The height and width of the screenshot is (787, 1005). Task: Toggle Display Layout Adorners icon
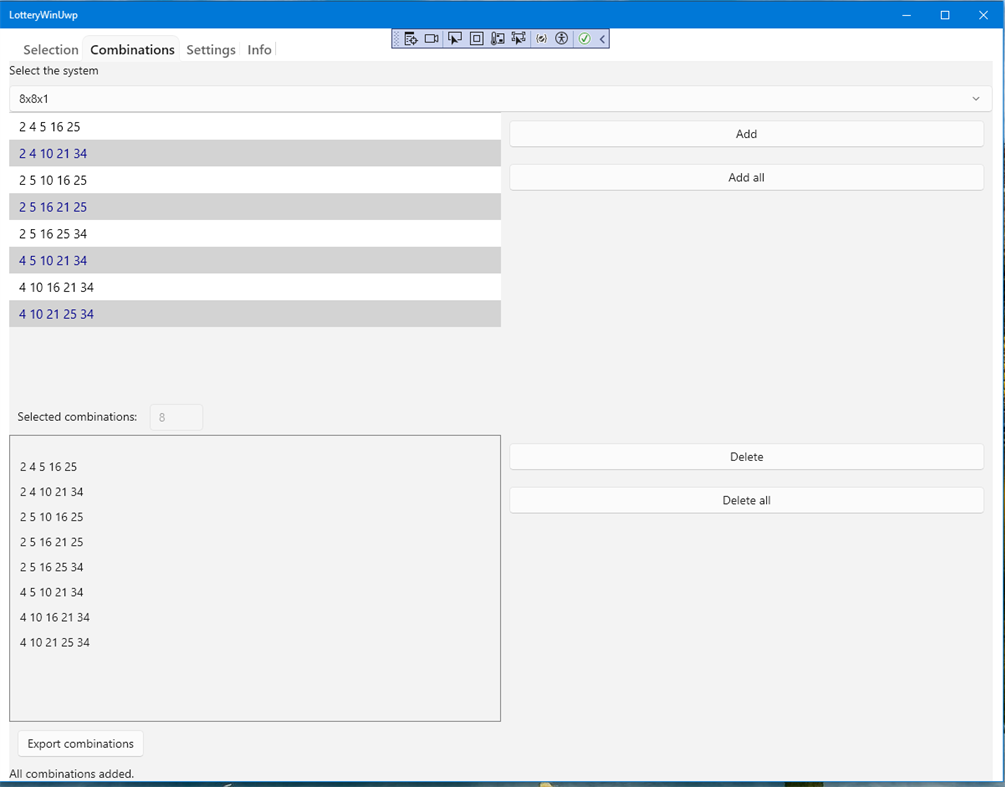point(476,38)
